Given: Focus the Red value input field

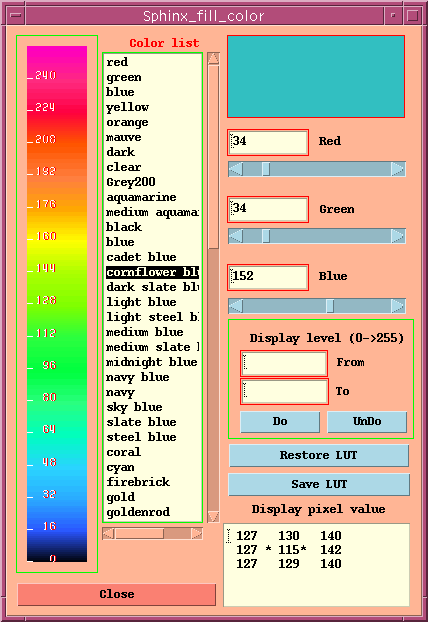Looking at the screenshot, I should [x=268, y=142].
